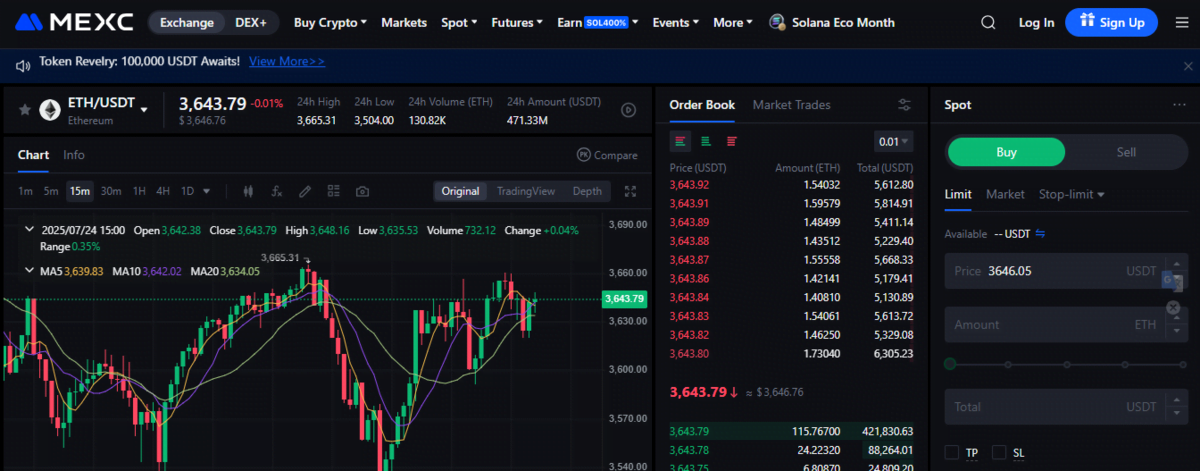
Task: Expand the Futures dropdown menu
Action: point(518,22)
